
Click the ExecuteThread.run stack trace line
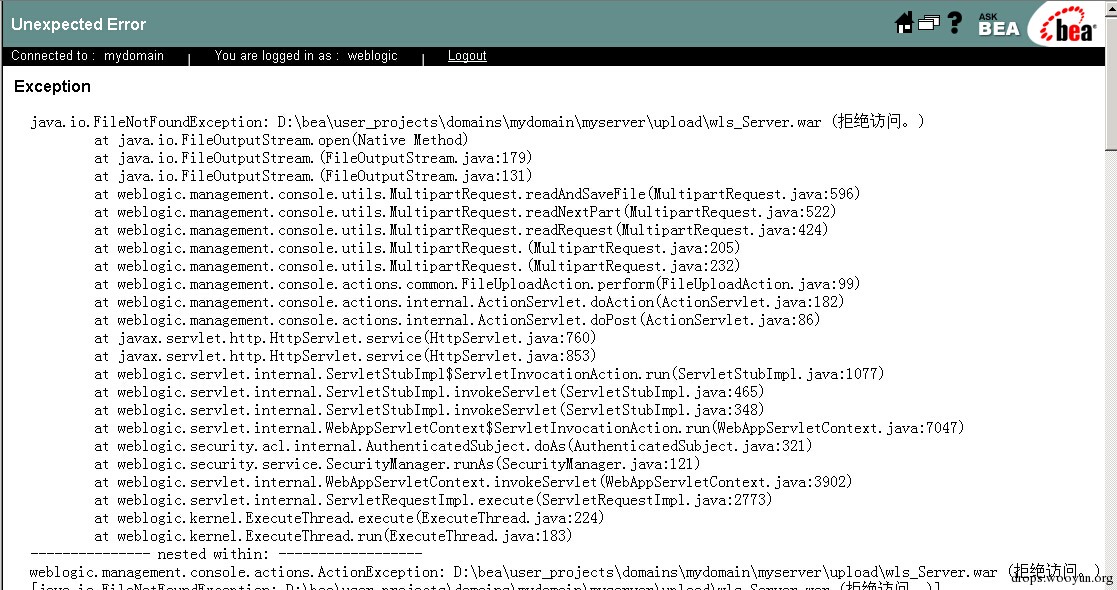pyautogui.click(x=333, y=536)
